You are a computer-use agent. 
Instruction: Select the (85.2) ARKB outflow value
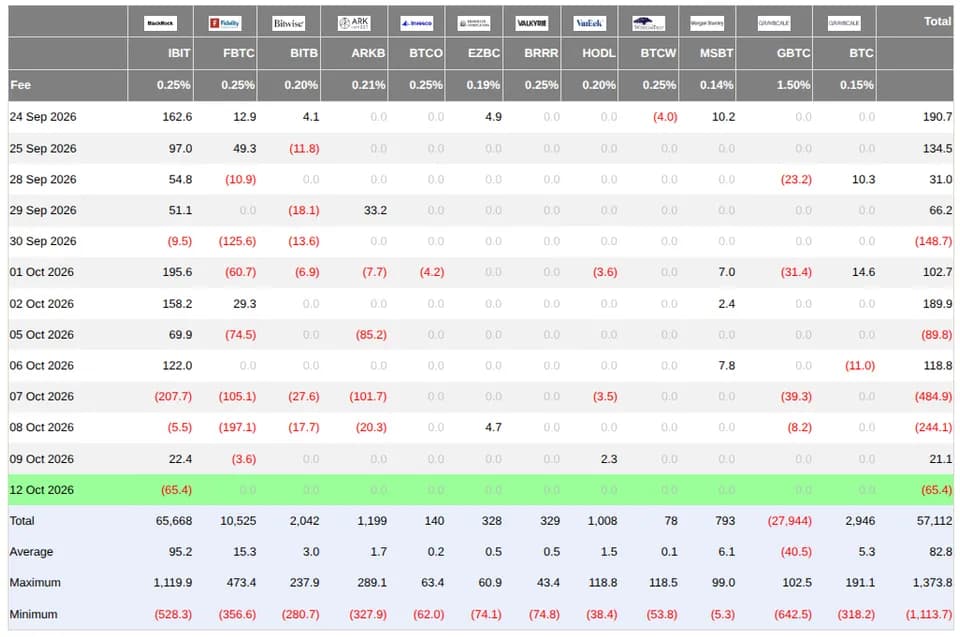(x=371, y=334)
